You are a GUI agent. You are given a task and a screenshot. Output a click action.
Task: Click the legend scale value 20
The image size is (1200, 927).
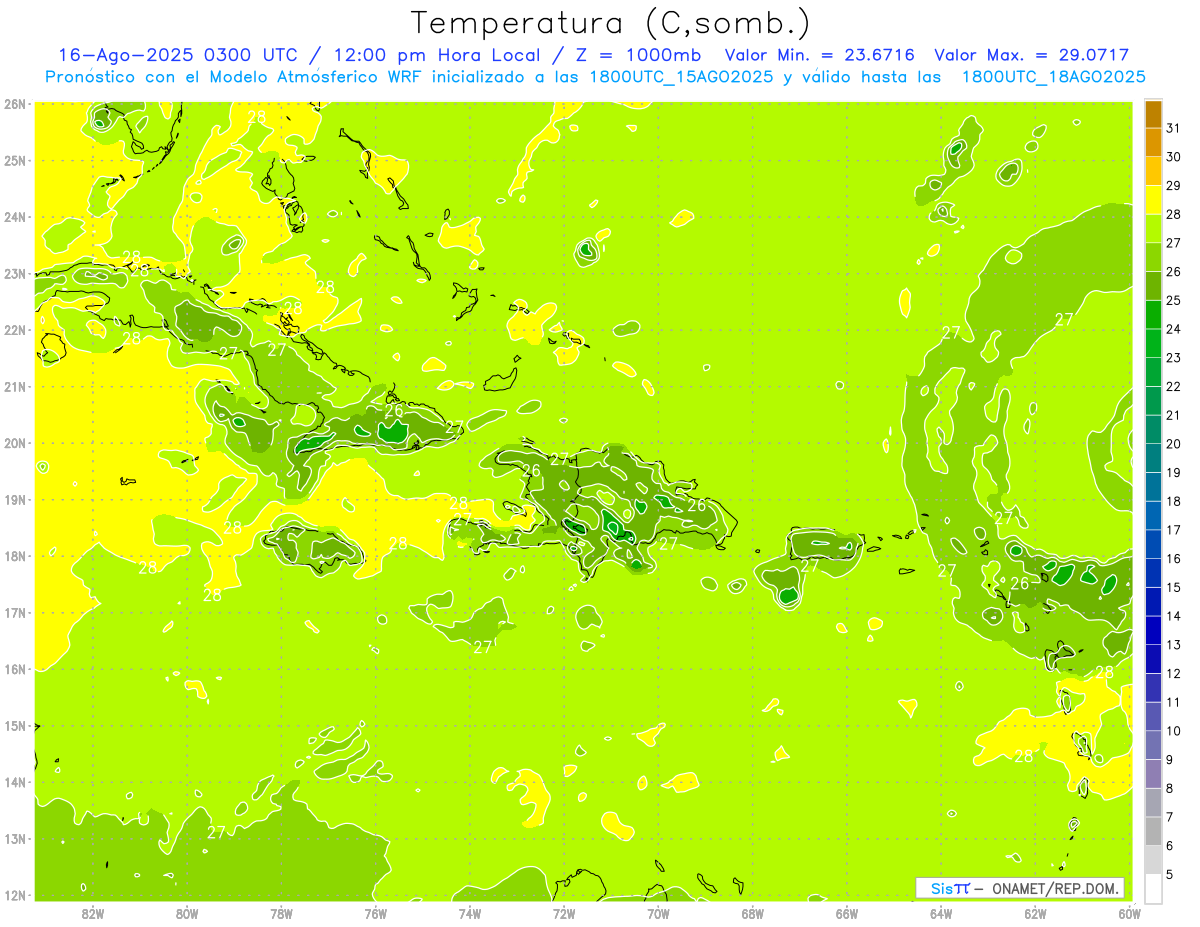pos(1173,444)
